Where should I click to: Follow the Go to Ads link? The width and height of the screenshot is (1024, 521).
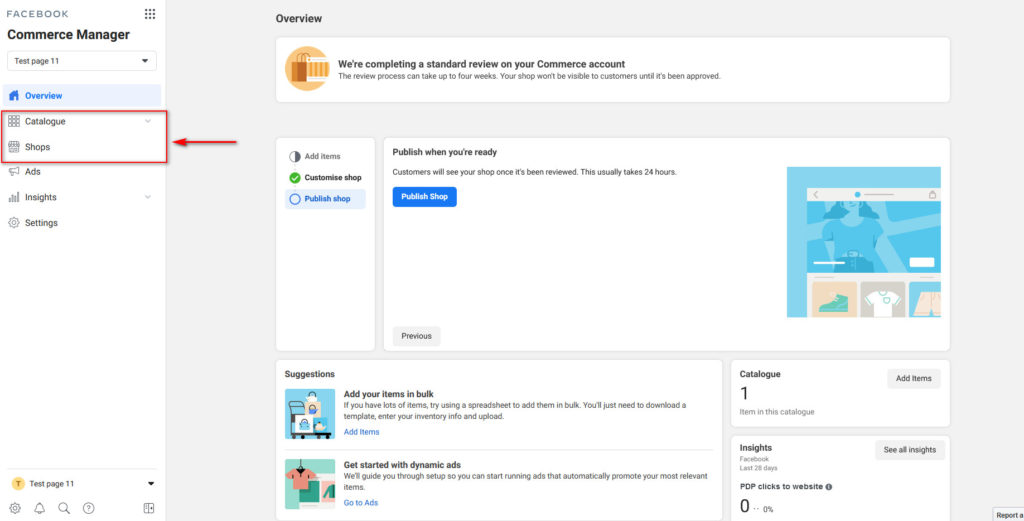[x=360, y=503]
